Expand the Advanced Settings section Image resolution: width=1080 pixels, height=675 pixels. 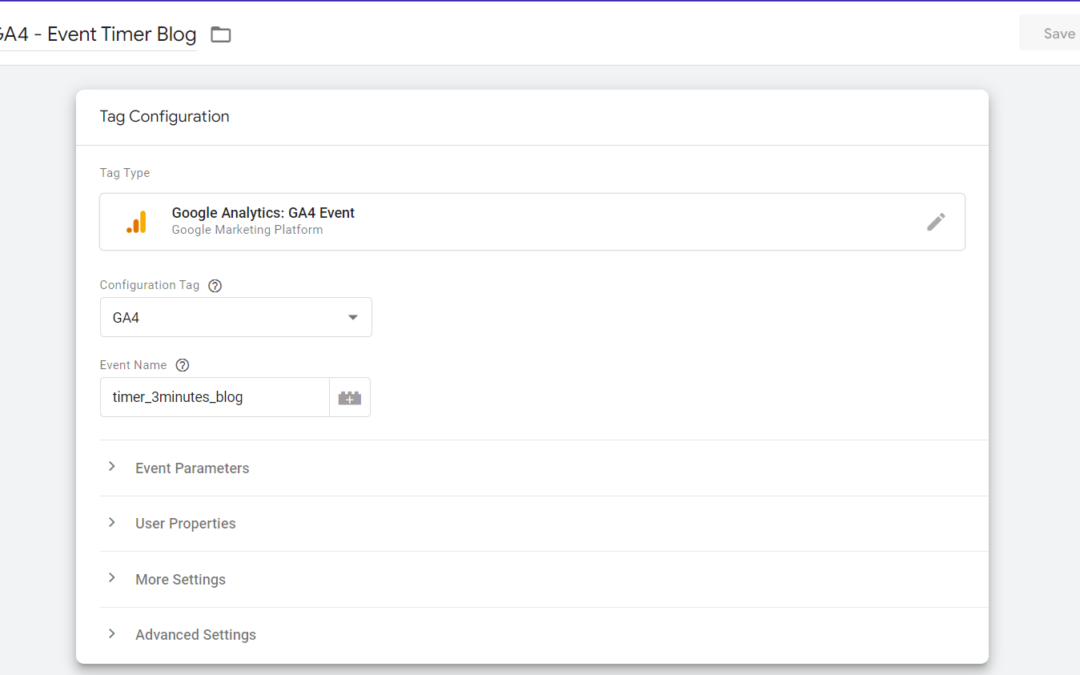(x=195, y=635)
